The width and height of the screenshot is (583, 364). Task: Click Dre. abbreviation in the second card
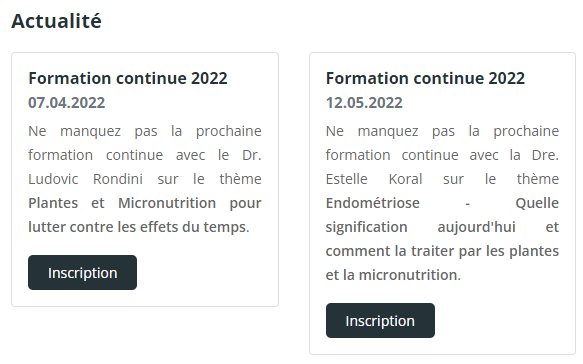[545, 155]
